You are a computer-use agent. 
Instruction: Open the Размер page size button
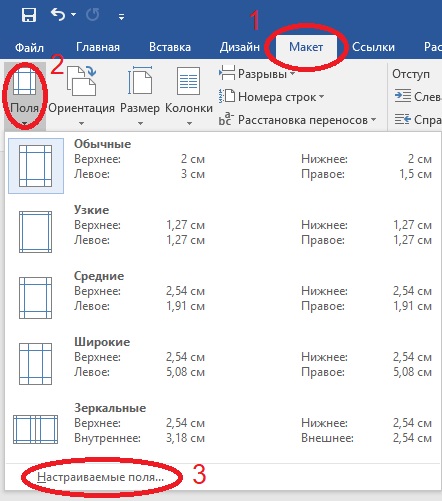(x=140, y=96)
